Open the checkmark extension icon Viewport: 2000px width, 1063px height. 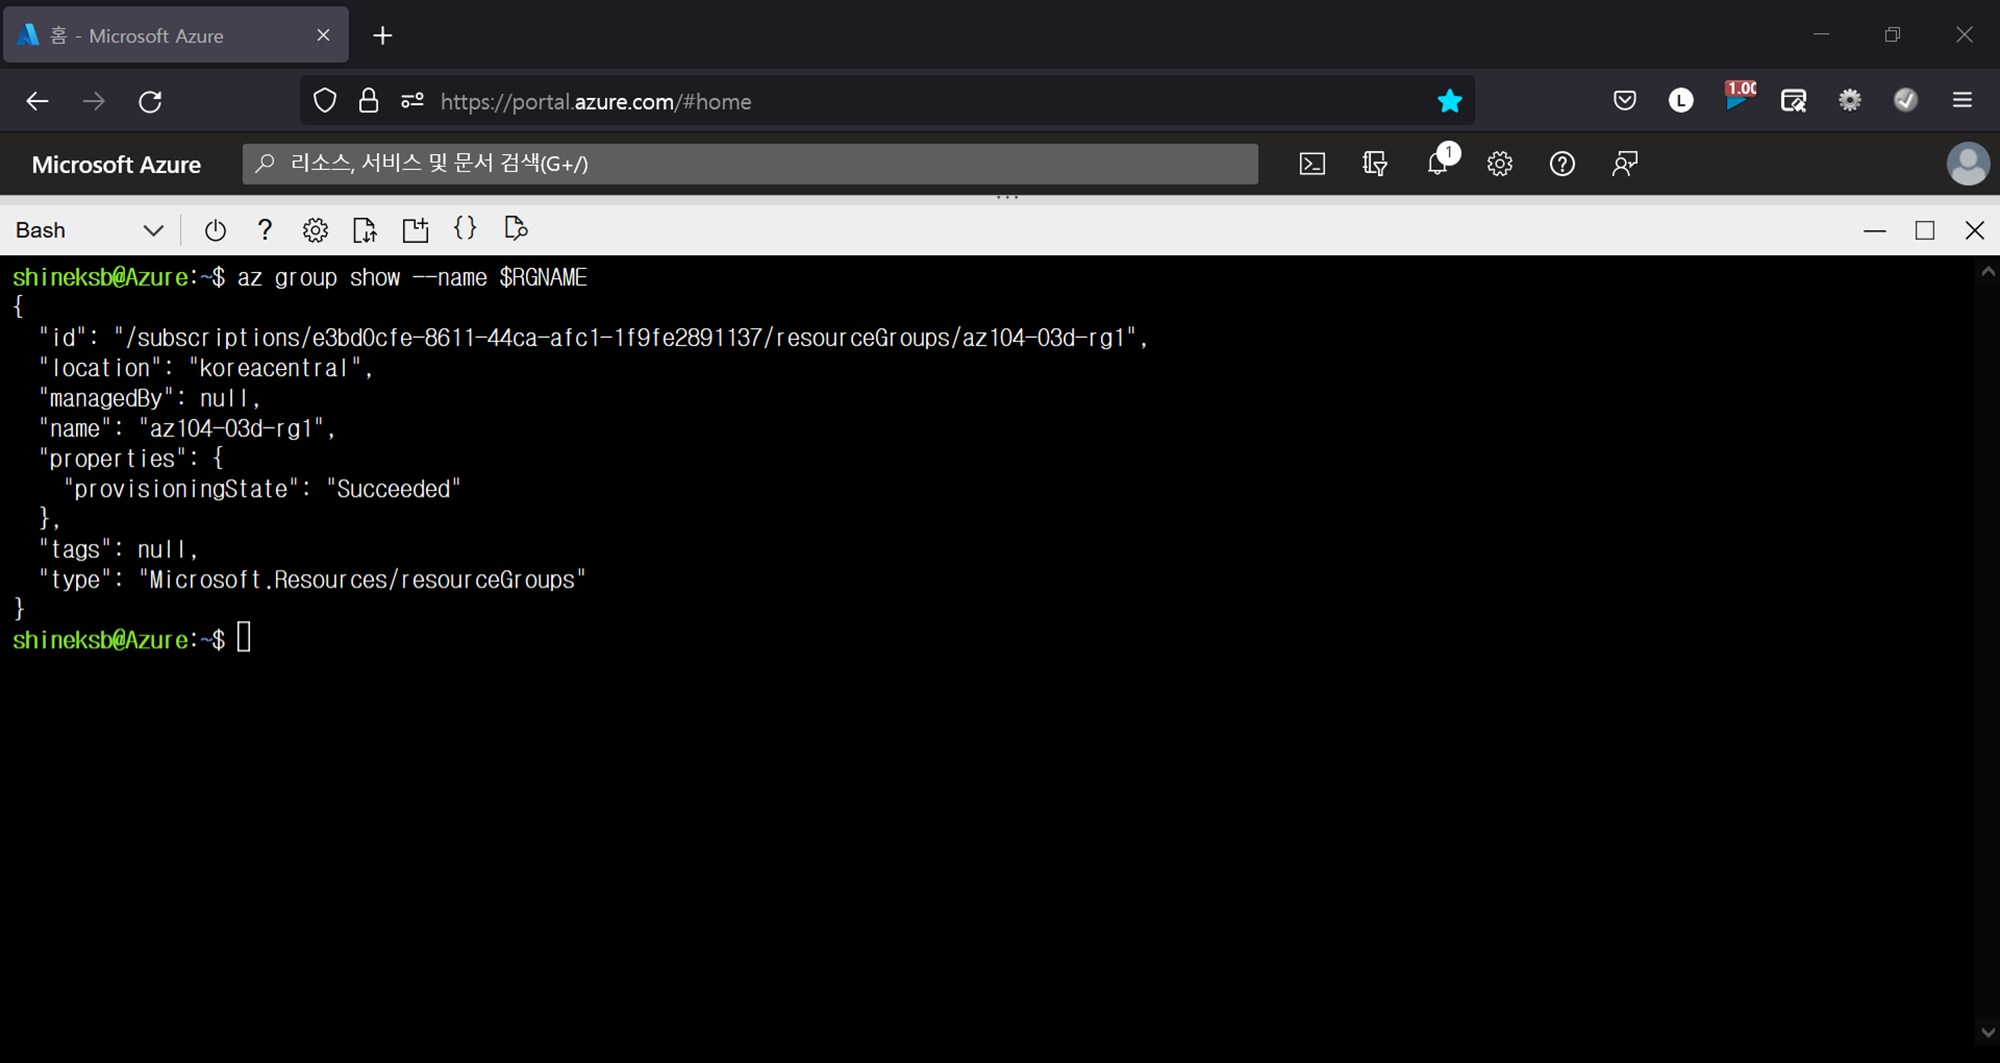pos(1906,101)
